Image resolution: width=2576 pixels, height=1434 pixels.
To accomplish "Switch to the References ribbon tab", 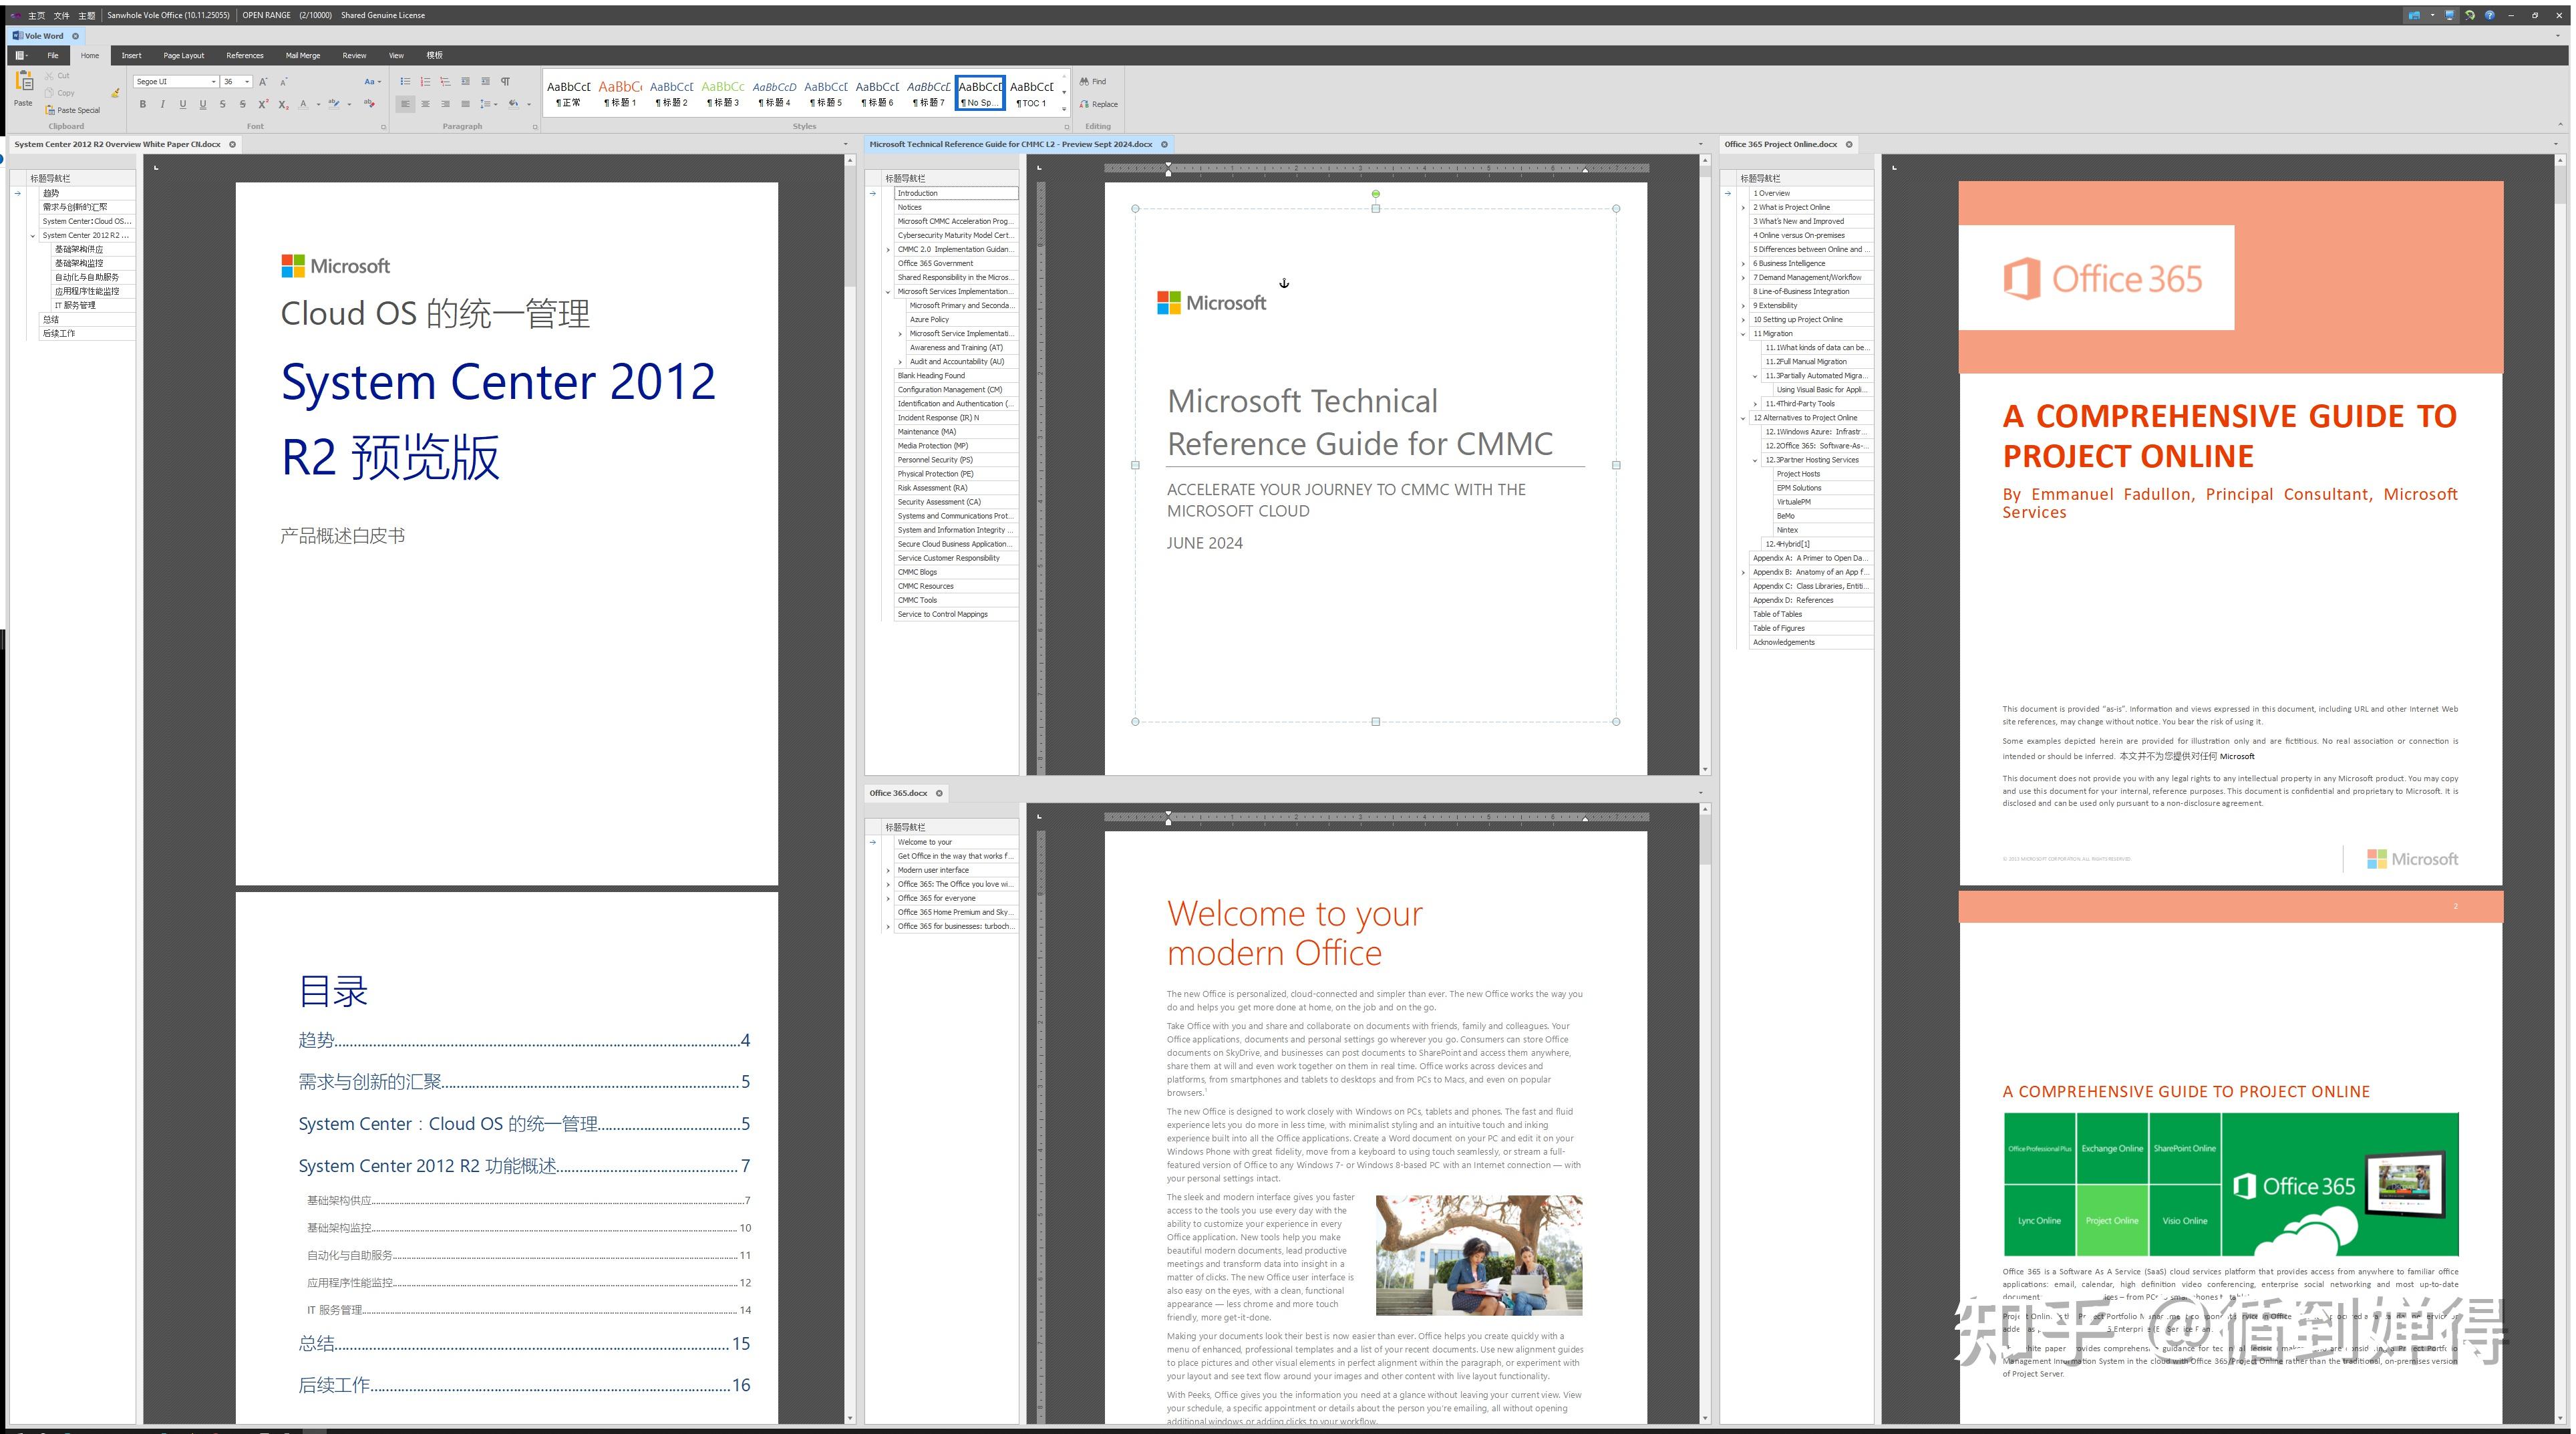I will coord(244,55).
